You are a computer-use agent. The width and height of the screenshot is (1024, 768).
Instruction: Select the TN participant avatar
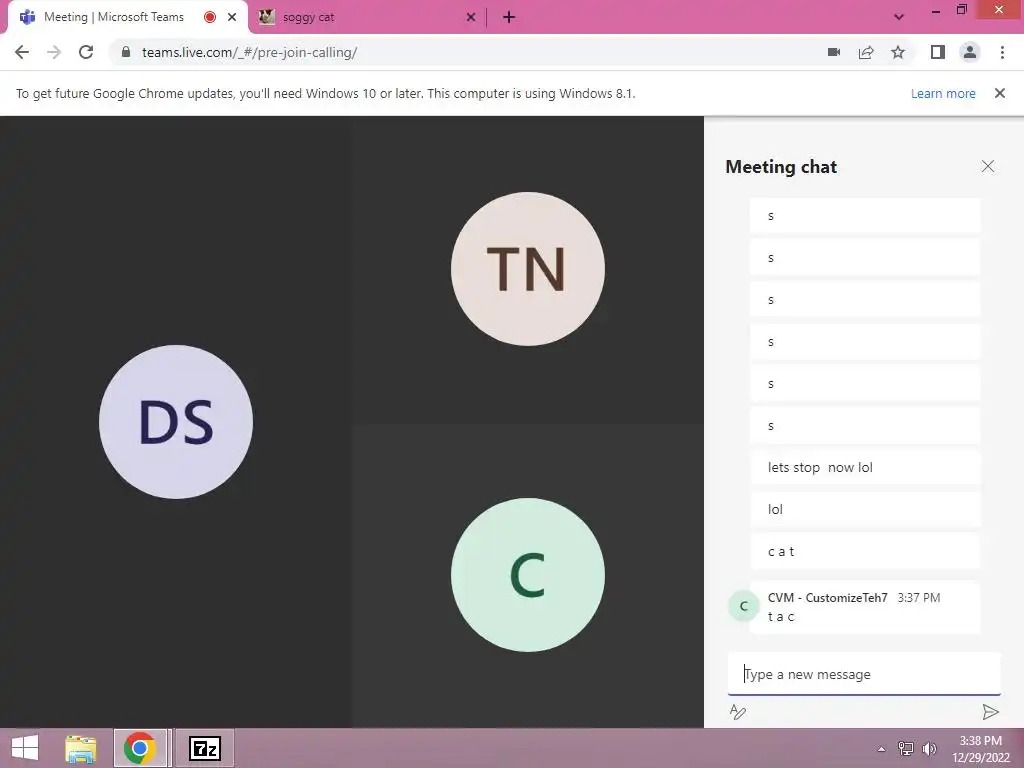tap(528, 268)
